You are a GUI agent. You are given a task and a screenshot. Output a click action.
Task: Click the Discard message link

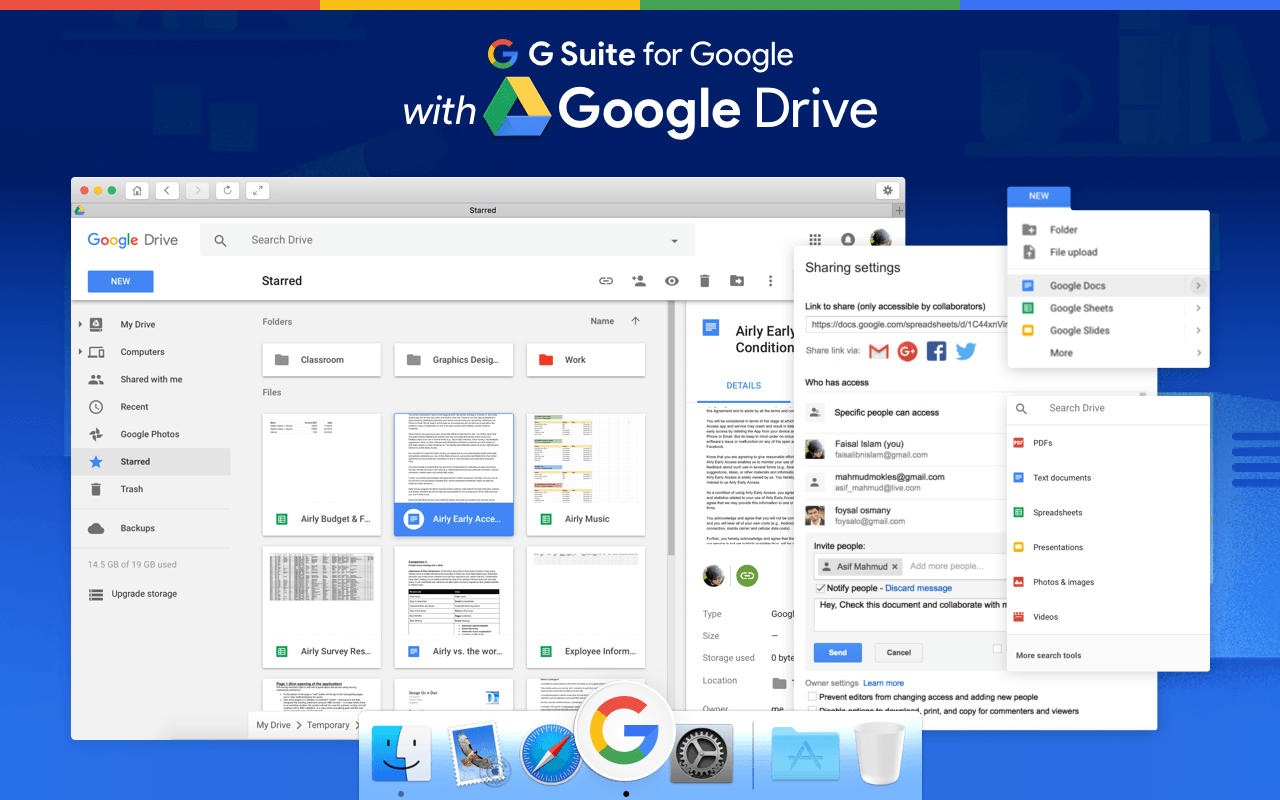coord(918,588)
